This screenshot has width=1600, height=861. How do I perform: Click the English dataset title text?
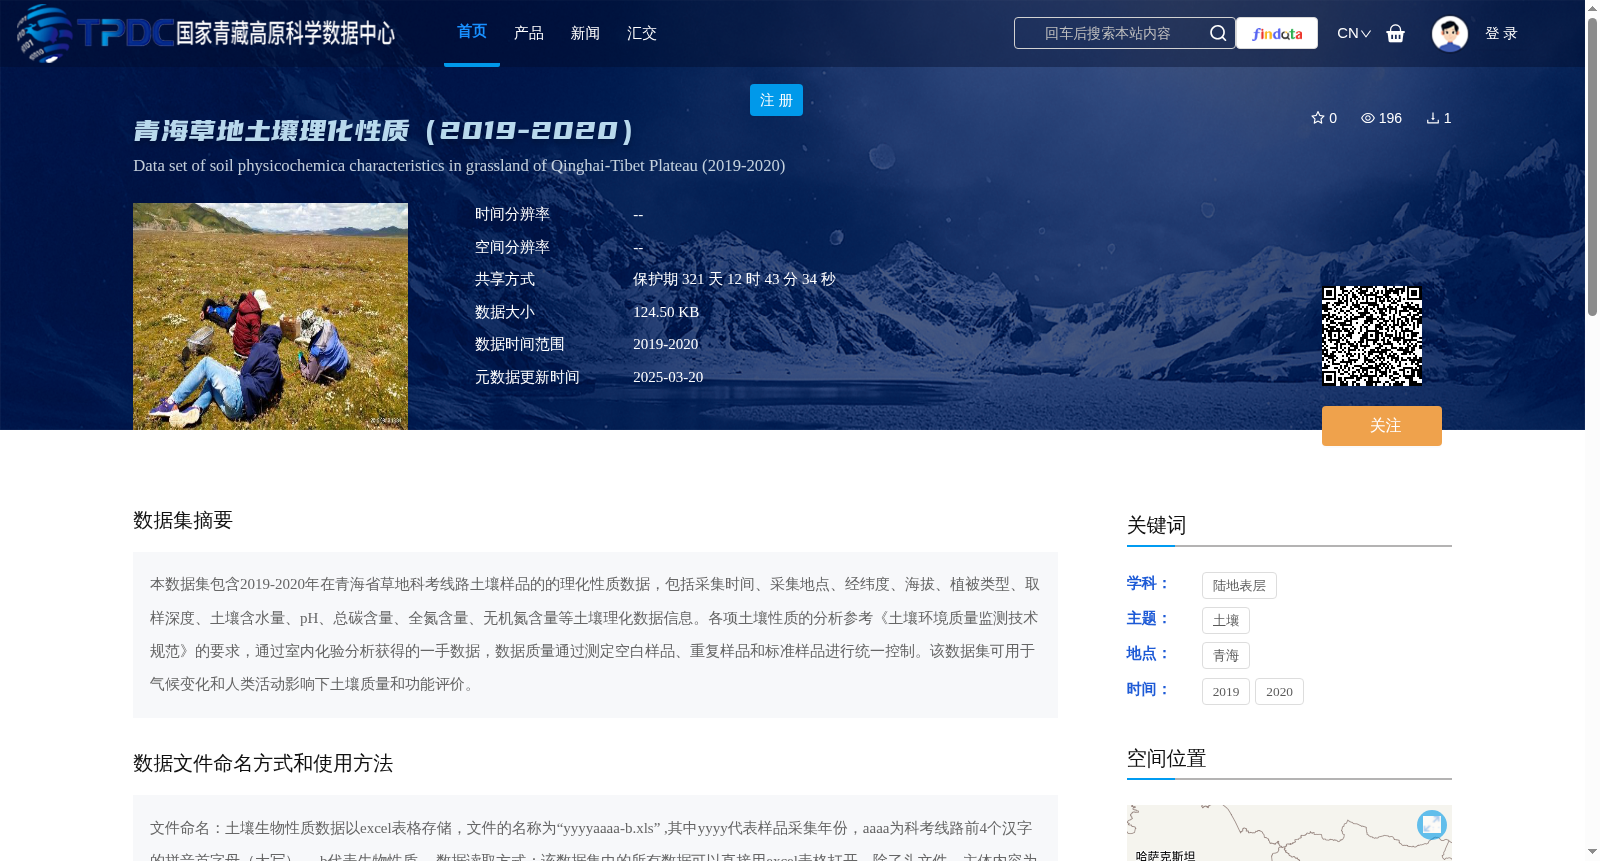[459, 166]
